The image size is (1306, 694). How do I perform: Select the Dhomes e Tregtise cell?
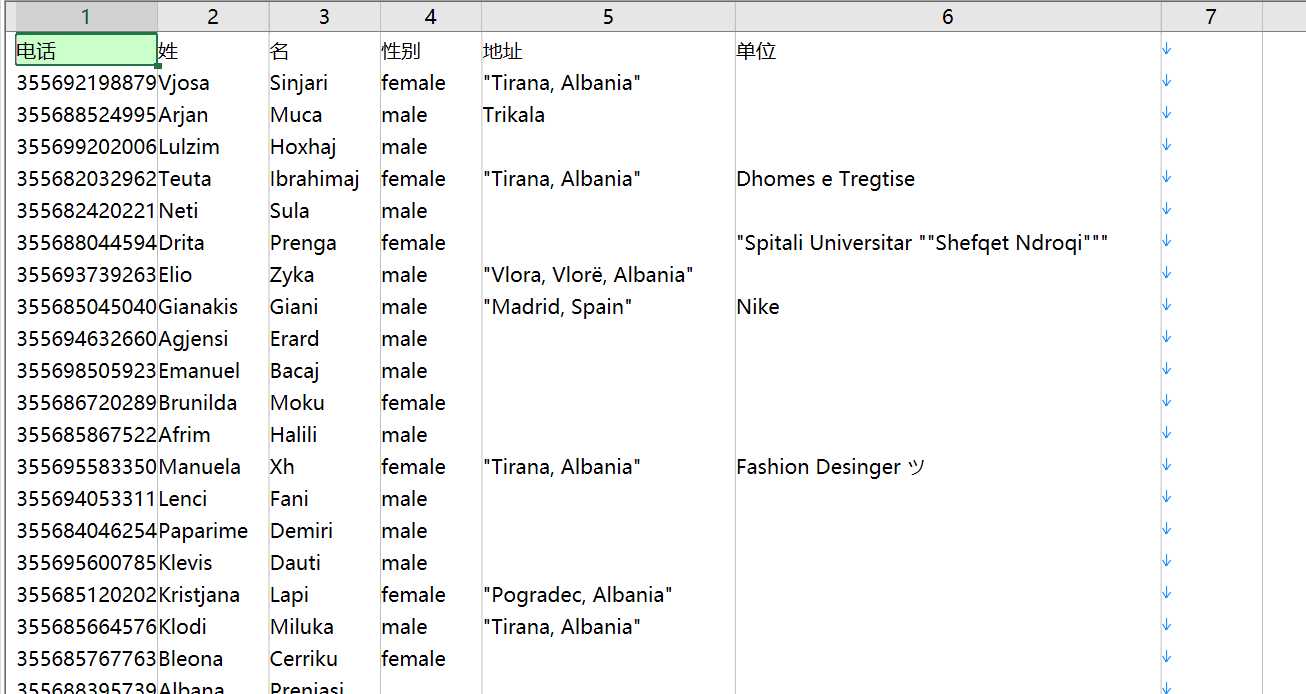[948, 179]
